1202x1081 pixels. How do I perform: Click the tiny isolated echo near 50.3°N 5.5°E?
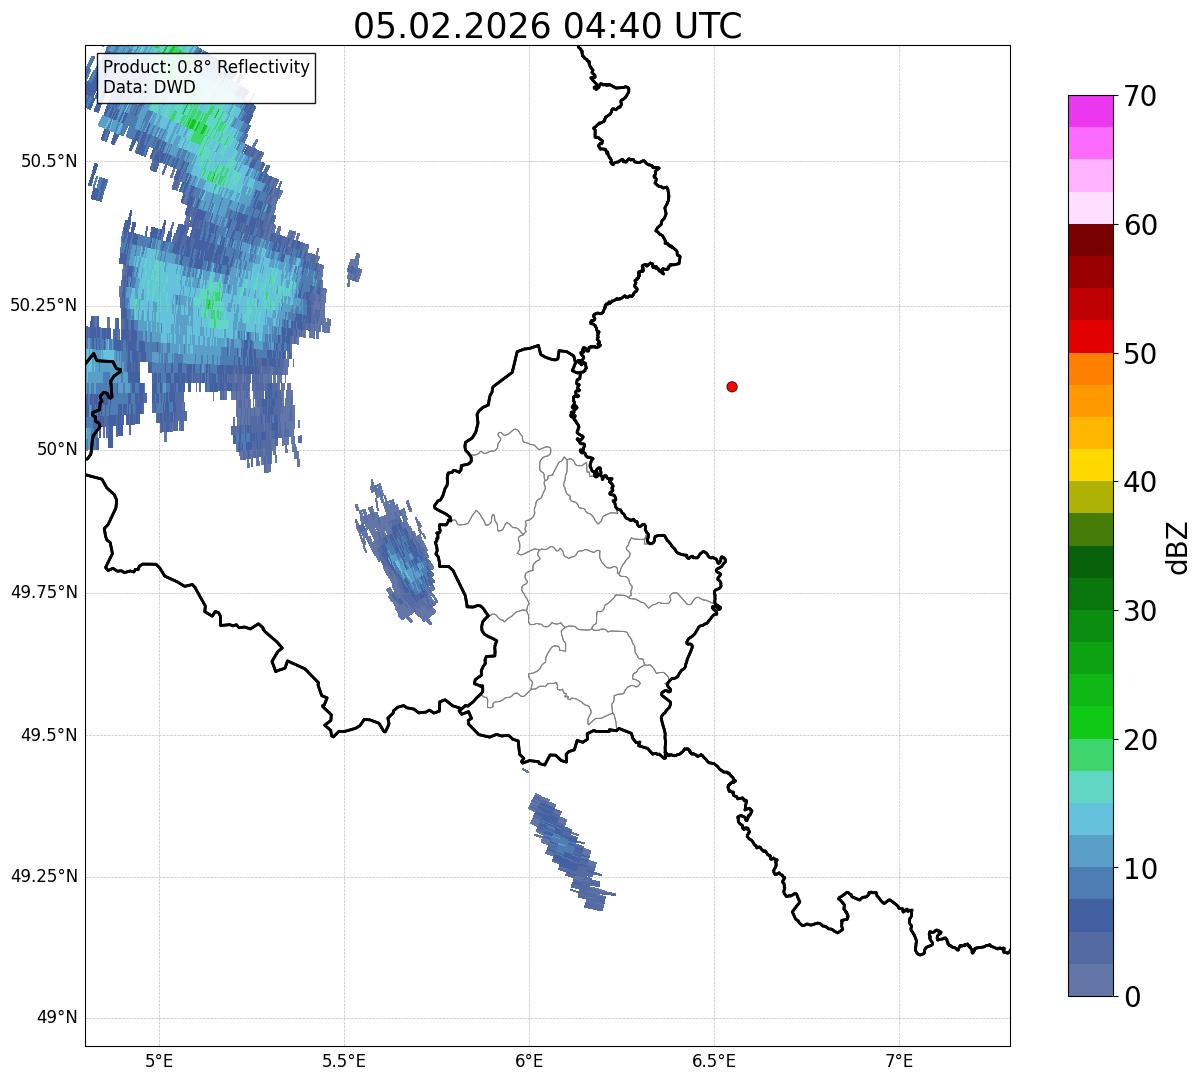(x=354, y=269)
